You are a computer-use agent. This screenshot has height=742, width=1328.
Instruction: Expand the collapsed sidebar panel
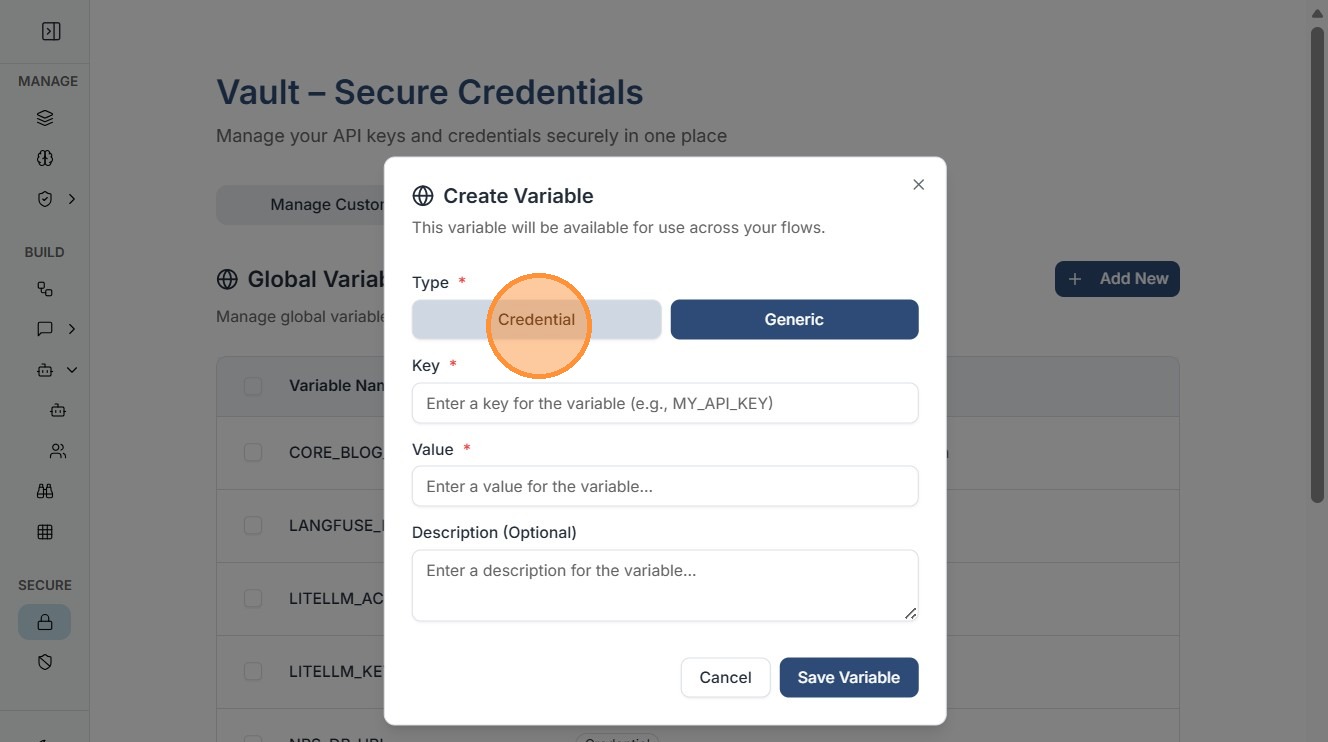51,32
